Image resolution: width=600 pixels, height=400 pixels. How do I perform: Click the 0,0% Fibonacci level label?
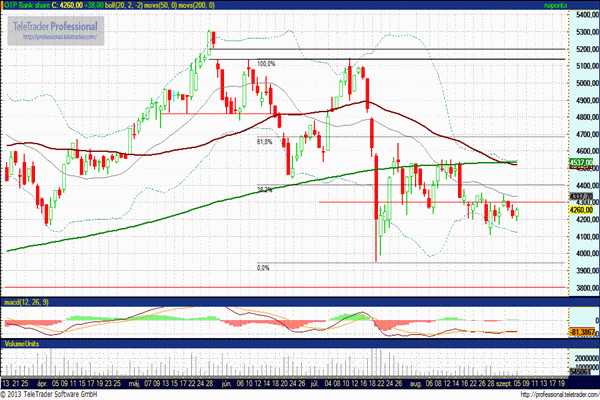264,267
